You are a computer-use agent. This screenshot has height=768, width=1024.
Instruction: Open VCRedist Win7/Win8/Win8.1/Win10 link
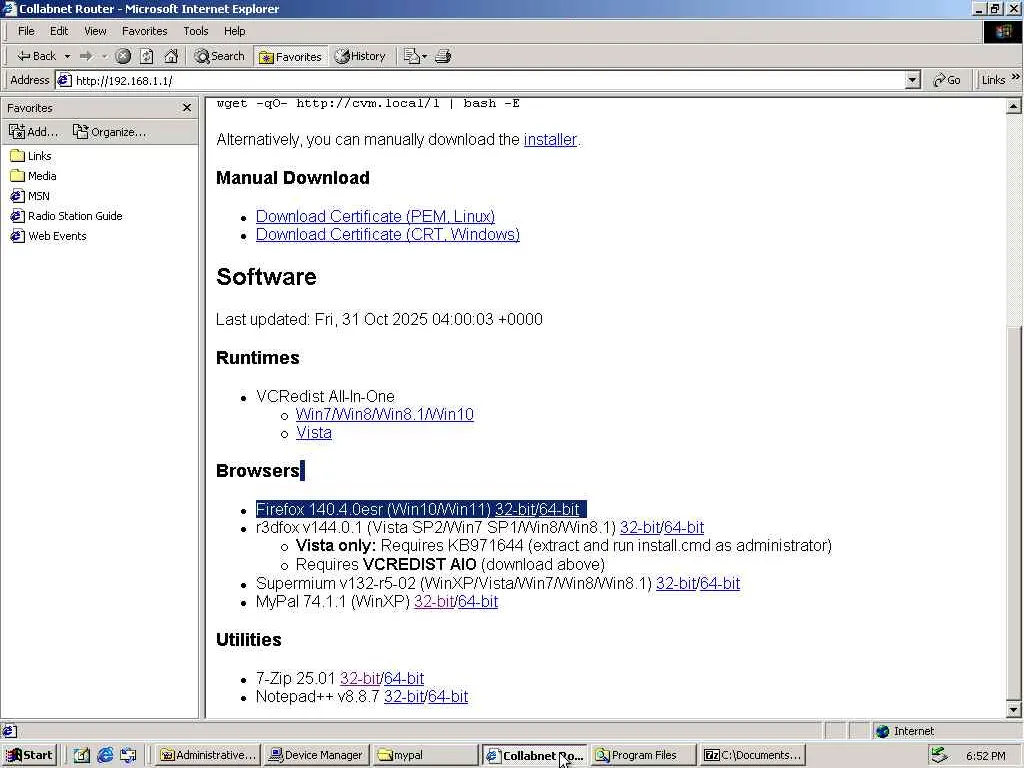(x=385, y=415)
